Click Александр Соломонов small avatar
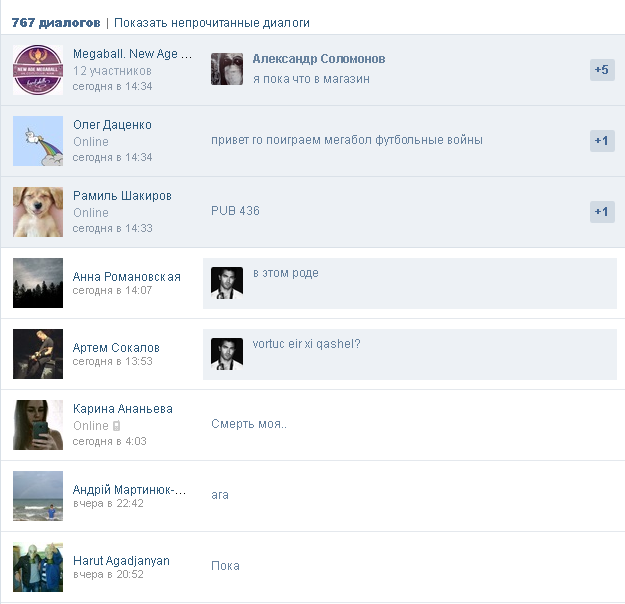Screen dimensions: 625x604 click(227, 69)
